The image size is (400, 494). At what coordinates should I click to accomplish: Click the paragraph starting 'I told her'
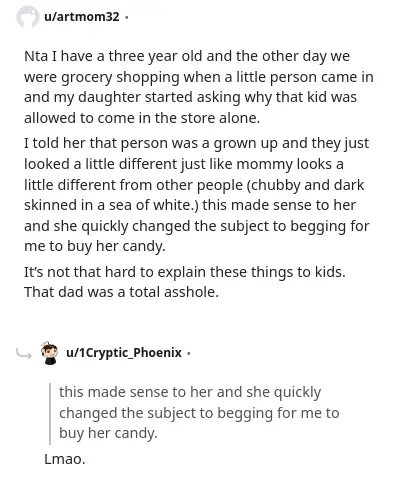pyautogui.click(x=197, y=195)
